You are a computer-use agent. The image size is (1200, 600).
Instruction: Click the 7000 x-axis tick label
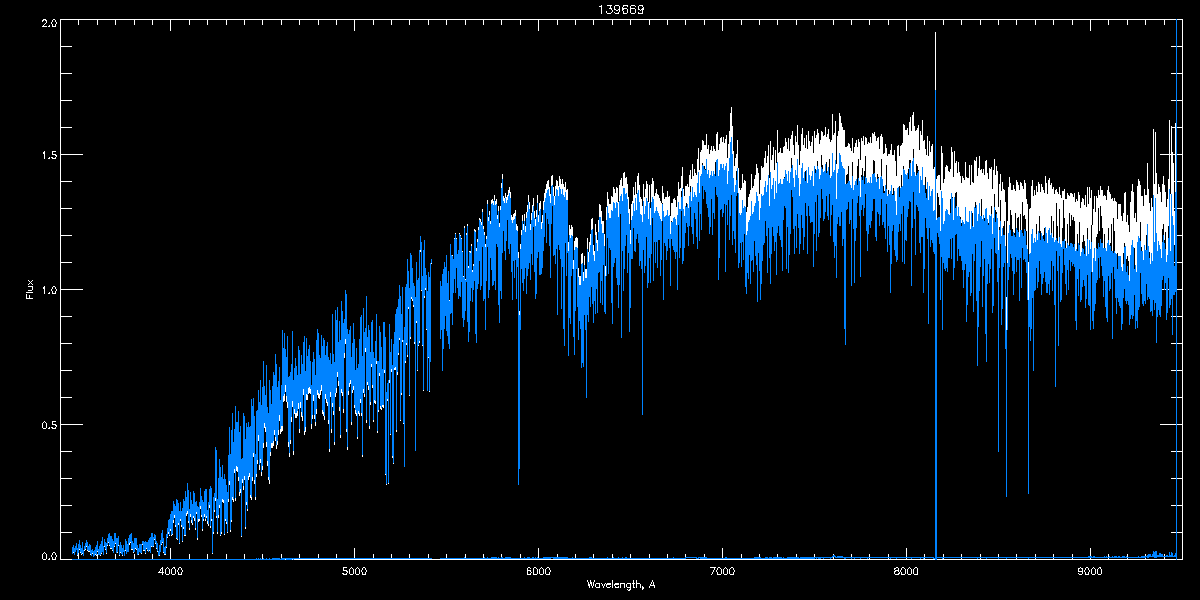pos(722,572)
